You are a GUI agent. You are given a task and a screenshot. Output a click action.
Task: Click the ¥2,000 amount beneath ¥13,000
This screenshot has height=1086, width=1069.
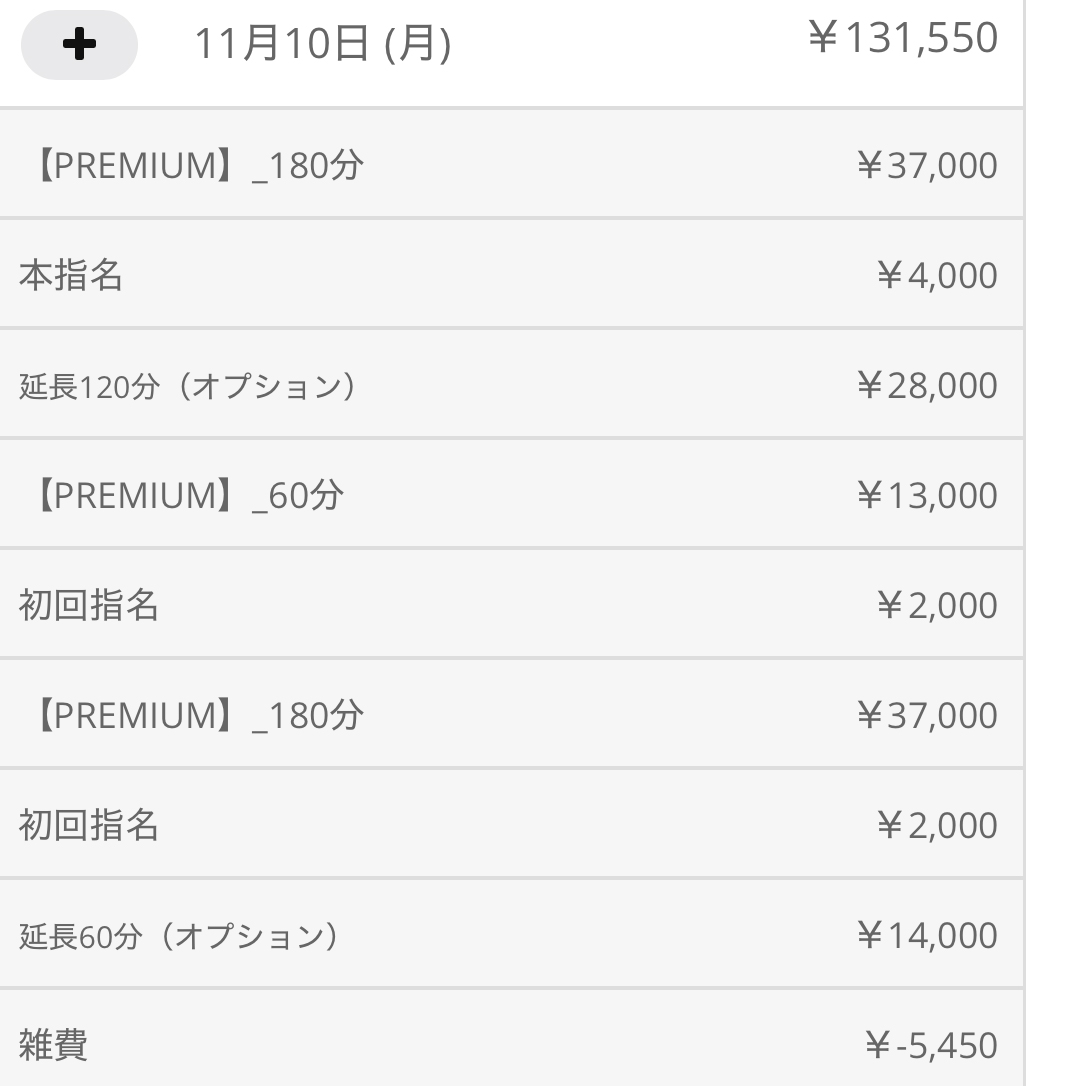tap(936, 606)
